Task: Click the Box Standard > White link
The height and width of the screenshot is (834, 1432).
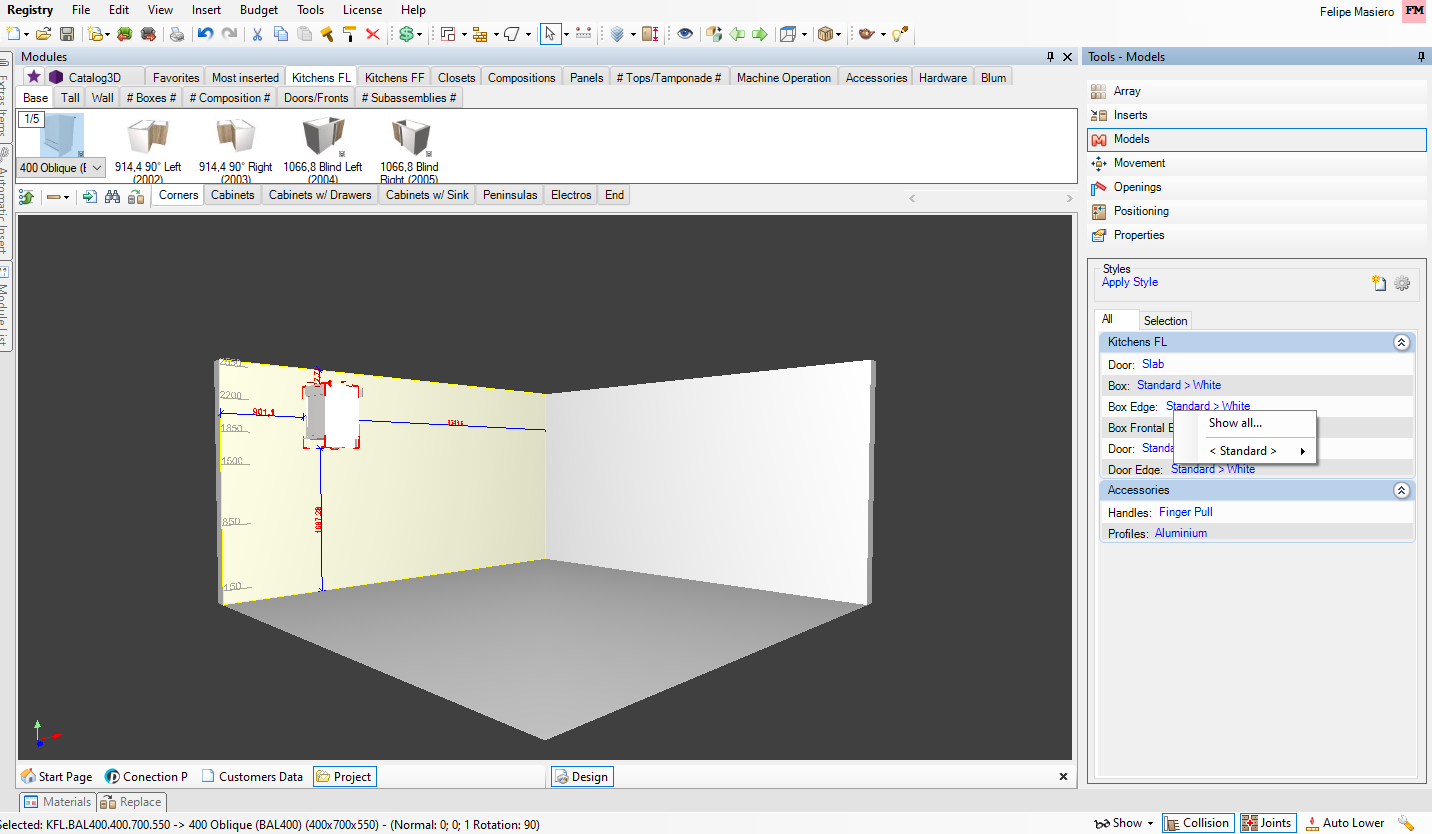Action: (x=1179, y=385)
